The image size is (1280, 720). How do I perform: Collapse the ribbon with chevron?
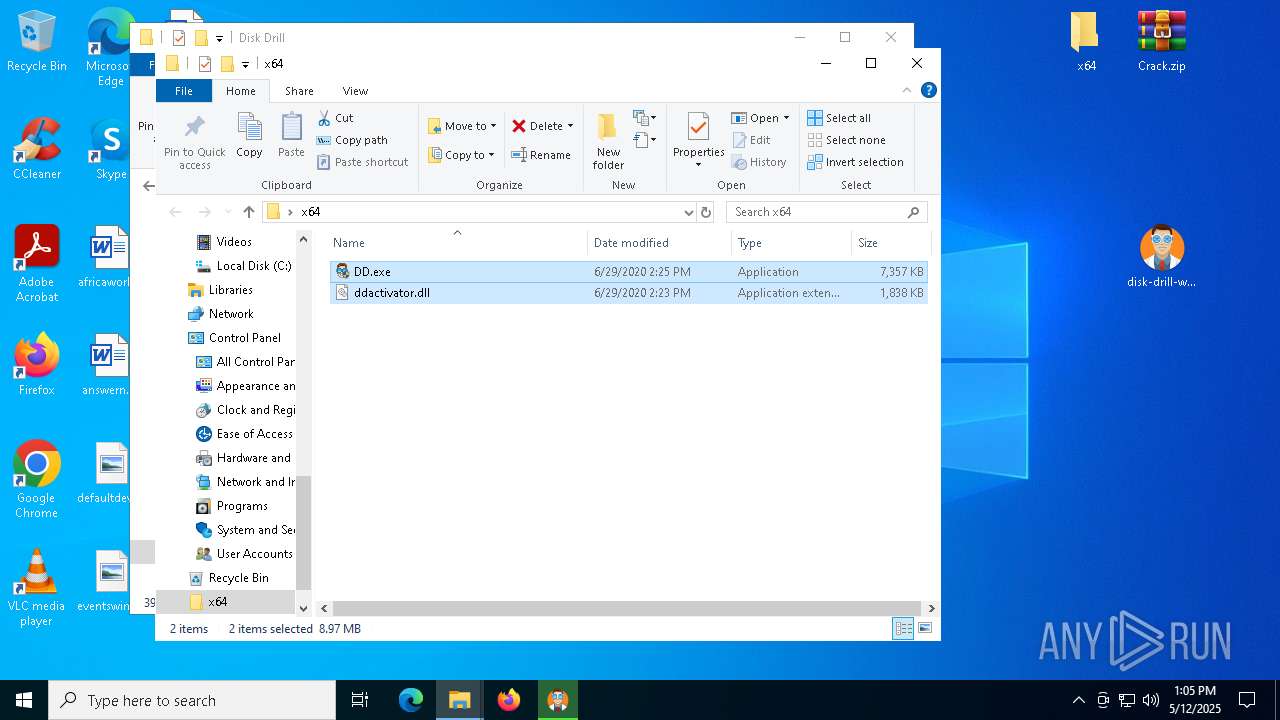907,90
